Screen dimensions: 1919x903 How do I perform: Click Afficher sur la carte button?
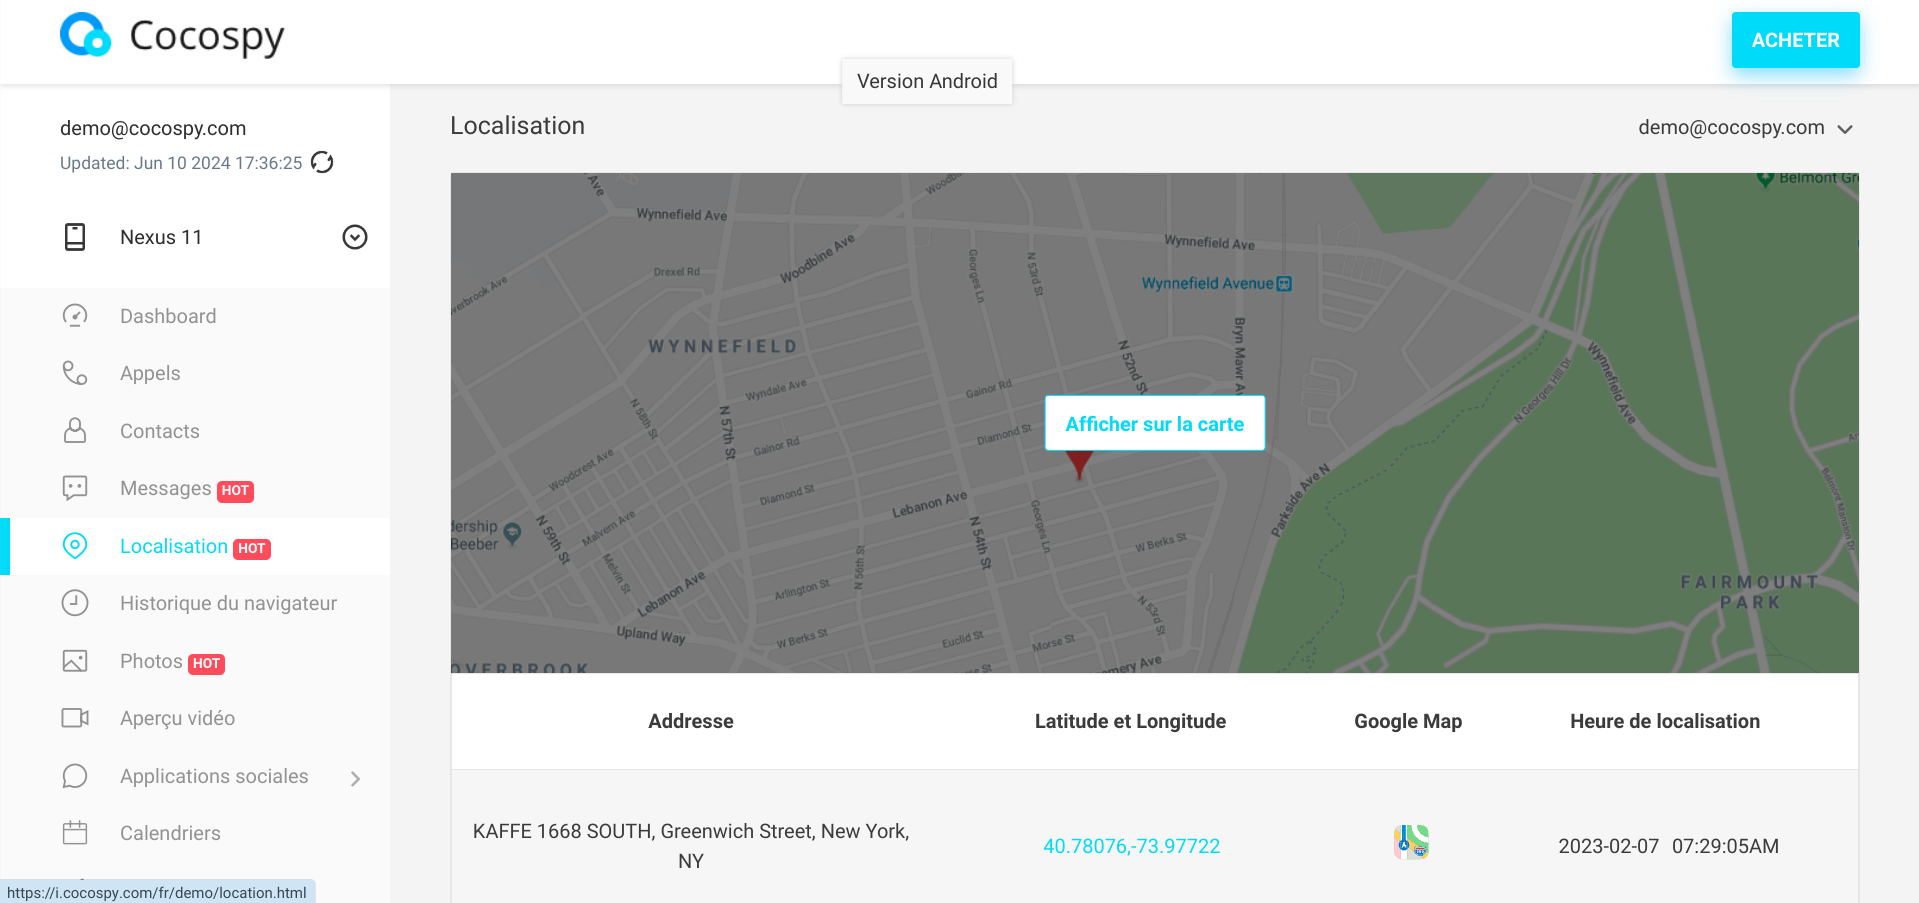[x=1155, y=423]
